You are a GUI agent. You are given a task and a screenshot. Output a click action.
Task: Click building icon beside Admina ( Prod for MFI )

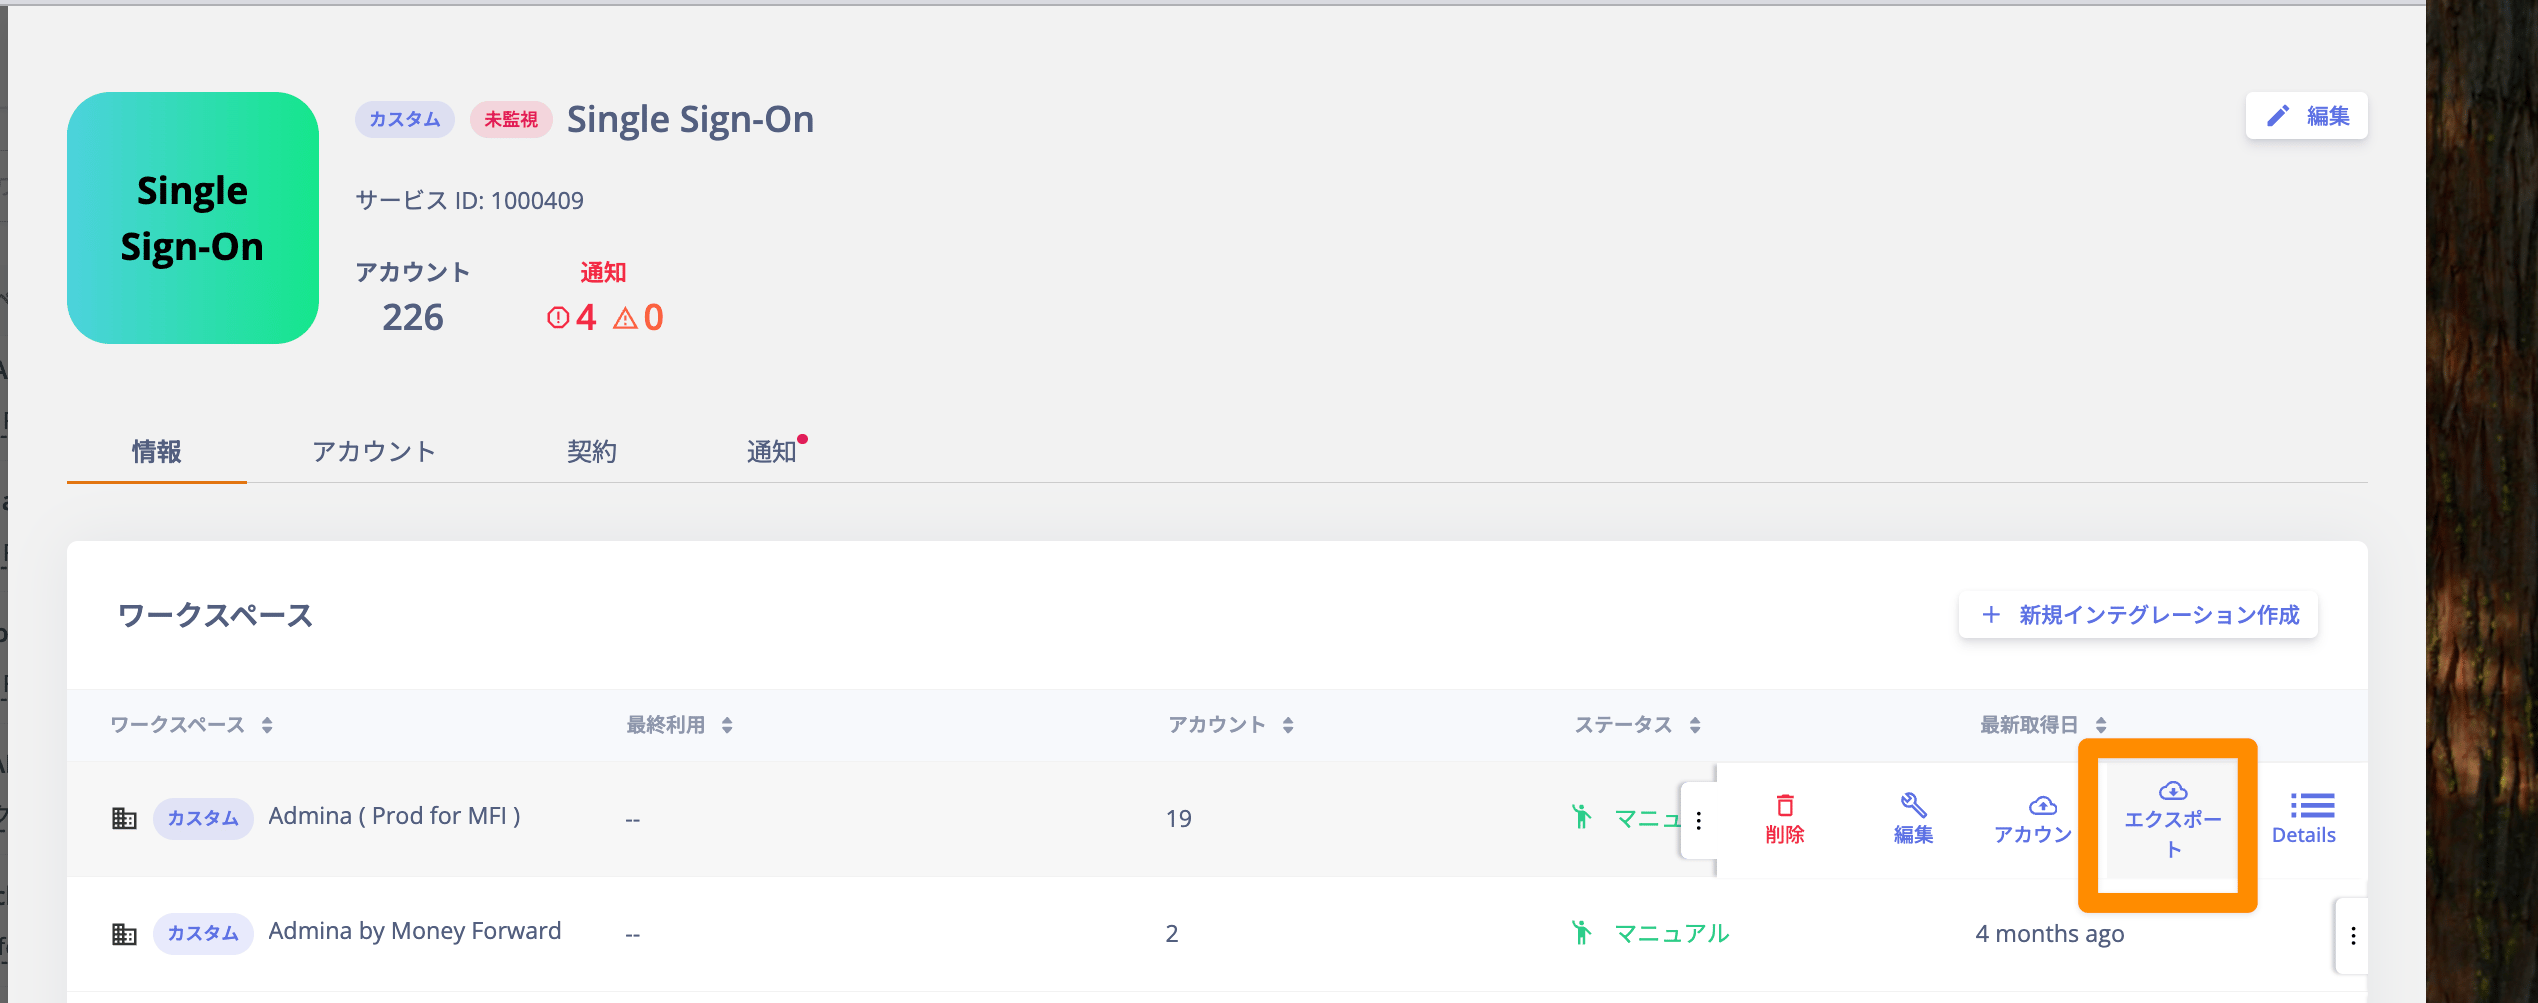click(124, 818)
